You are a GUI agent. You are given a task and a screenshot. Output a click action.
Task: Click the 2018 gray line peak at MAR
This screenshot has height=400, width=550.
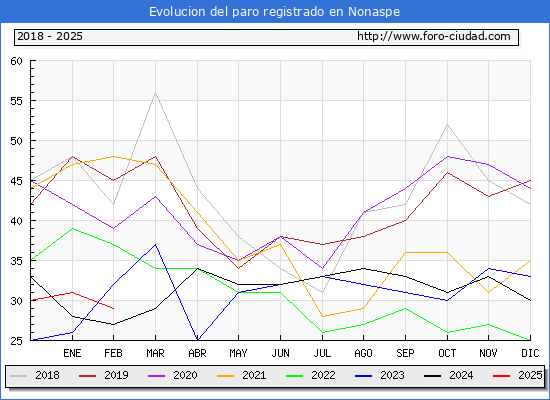coord(155,93)
